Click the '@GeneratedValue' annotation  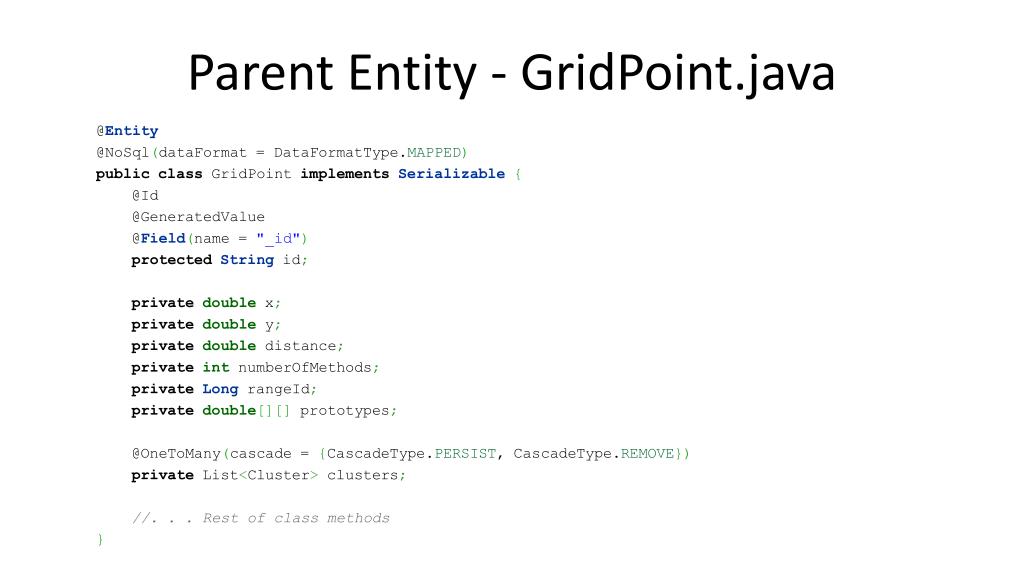[x=198, y=217]
